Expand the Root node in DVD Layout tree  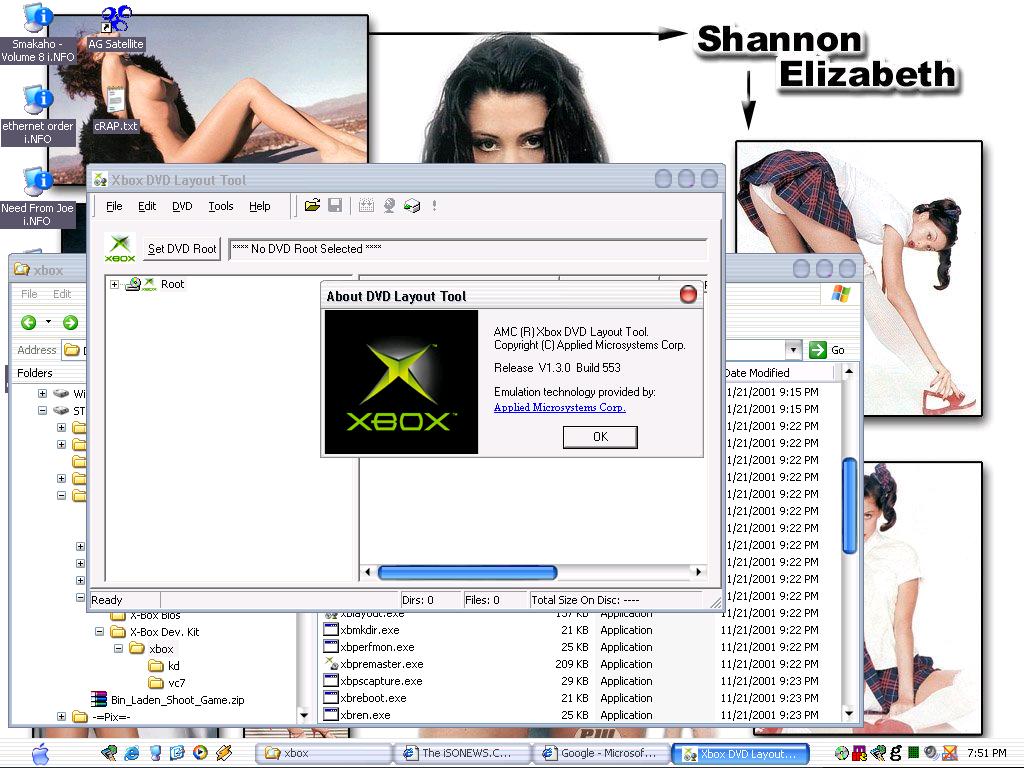(x=114, y=284)
